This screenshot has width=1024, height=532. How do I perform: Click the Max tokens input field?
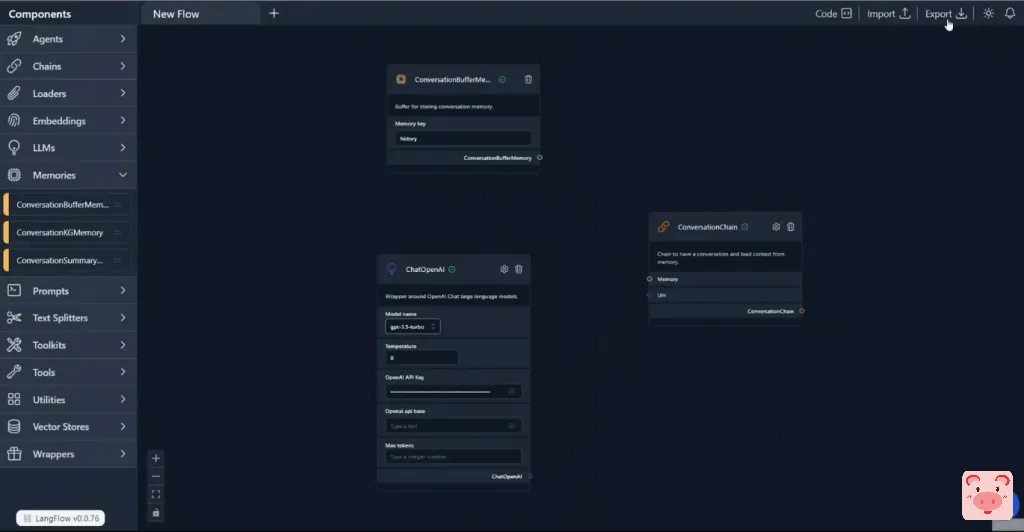454,457
